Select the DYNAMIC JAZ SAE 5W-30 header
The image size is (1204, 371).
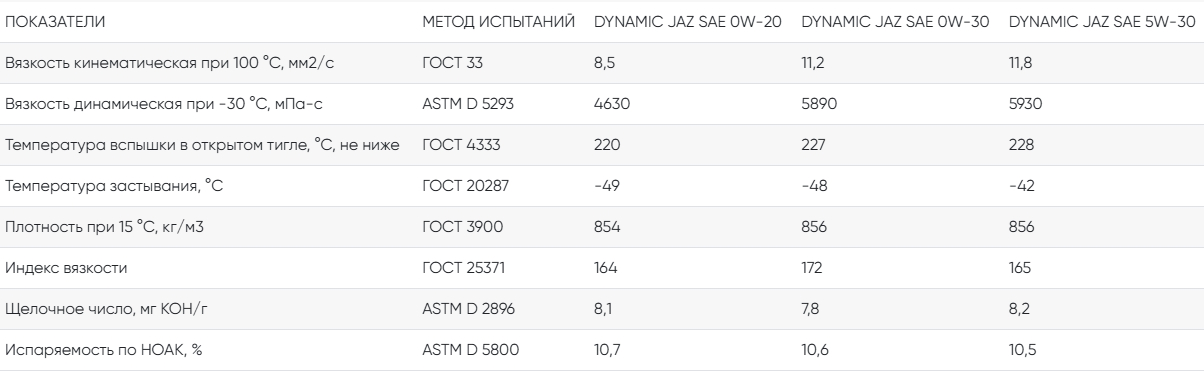(1104, 20)
